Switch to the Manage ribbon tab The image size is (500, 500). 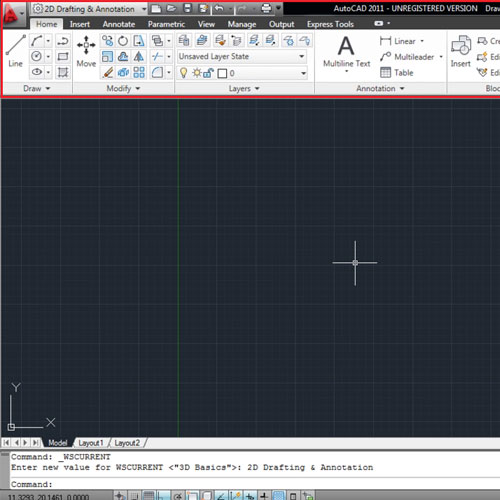(242, 24)
